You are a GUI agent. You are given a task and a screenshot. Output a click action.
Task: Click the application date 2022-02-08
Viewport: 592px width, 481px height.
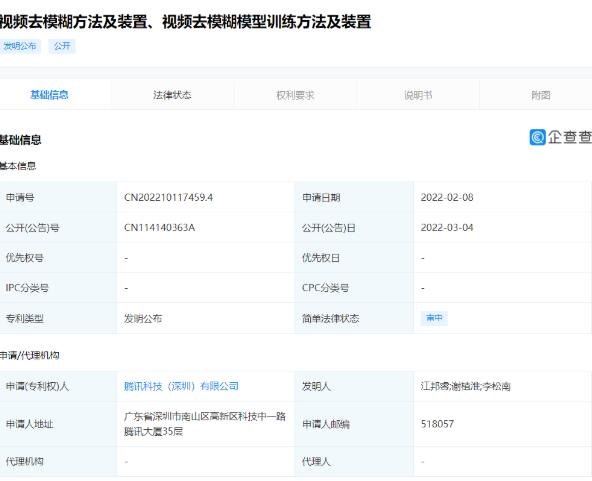(x=447, y=197)
